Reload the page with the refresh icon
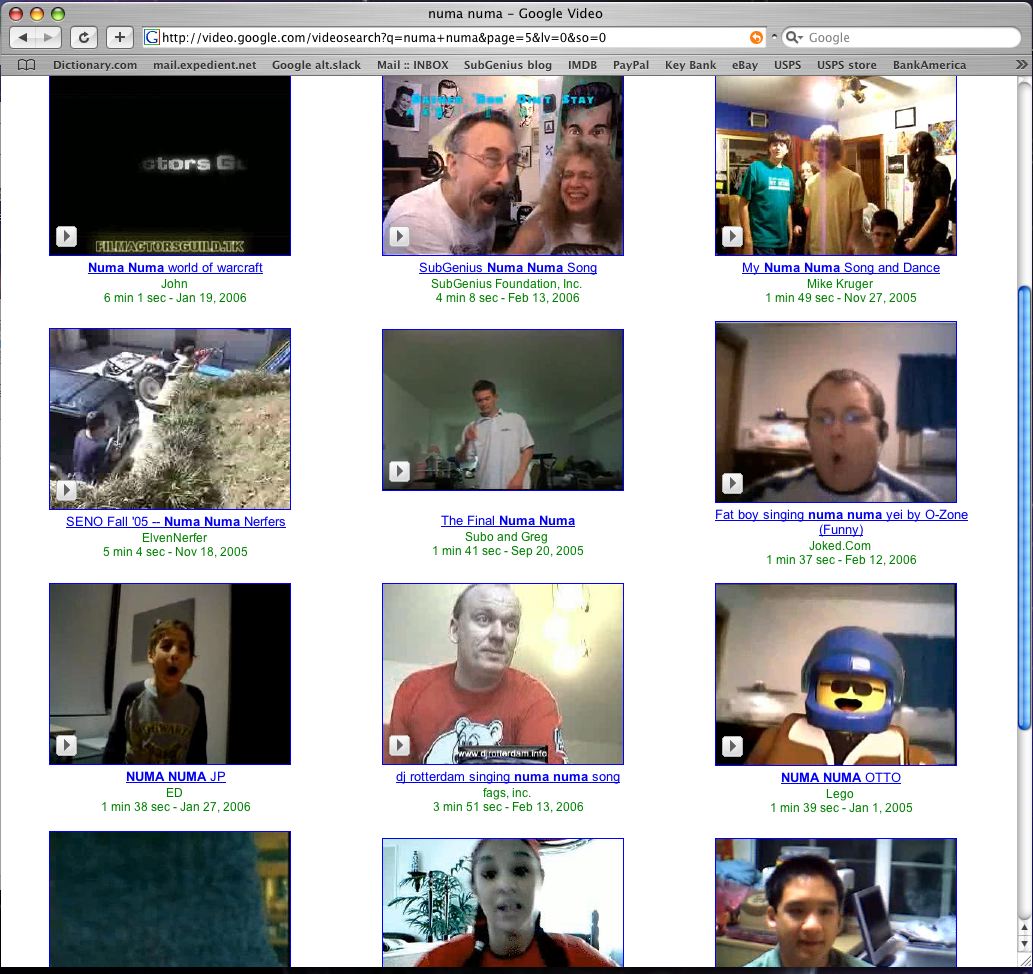This screenshot has width=1033, height=974. [84, 38]
